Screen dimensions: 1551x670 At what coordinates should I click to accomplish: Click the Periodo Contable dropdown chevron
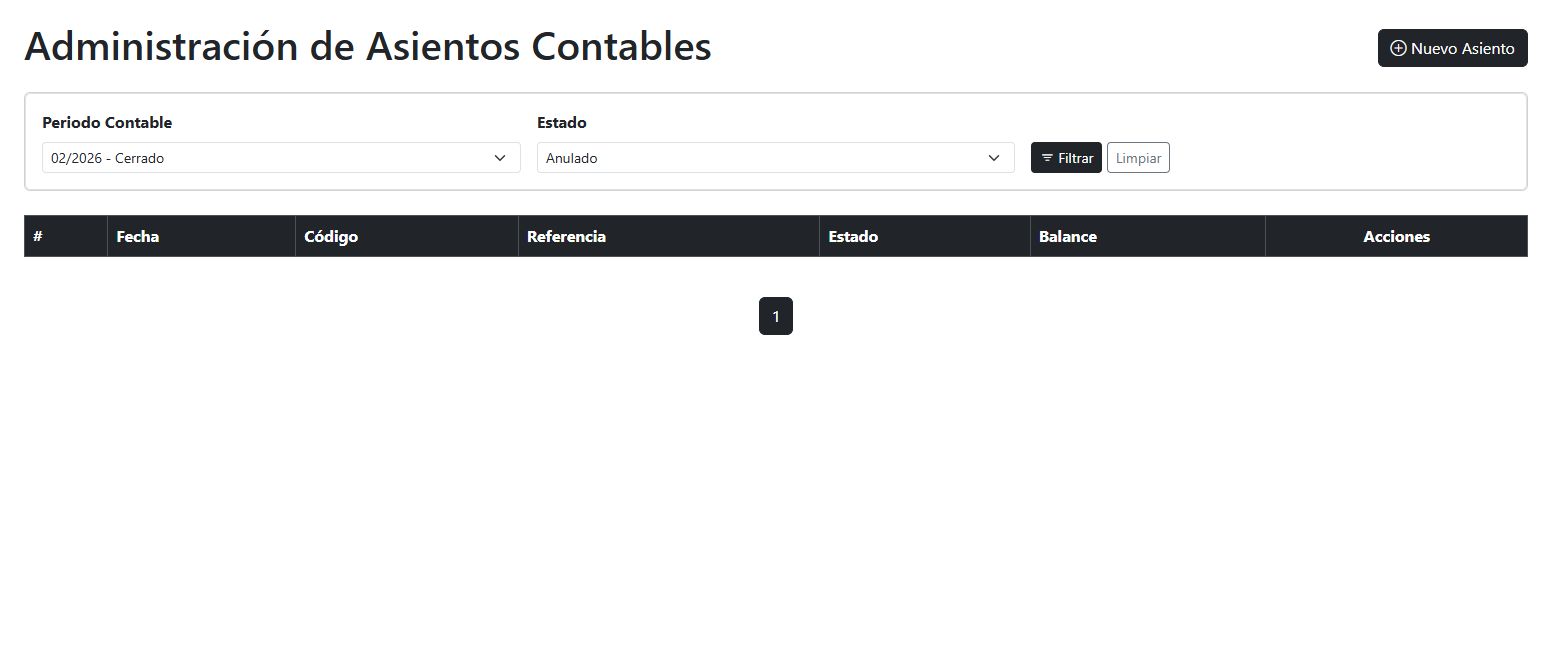(500, 157)
